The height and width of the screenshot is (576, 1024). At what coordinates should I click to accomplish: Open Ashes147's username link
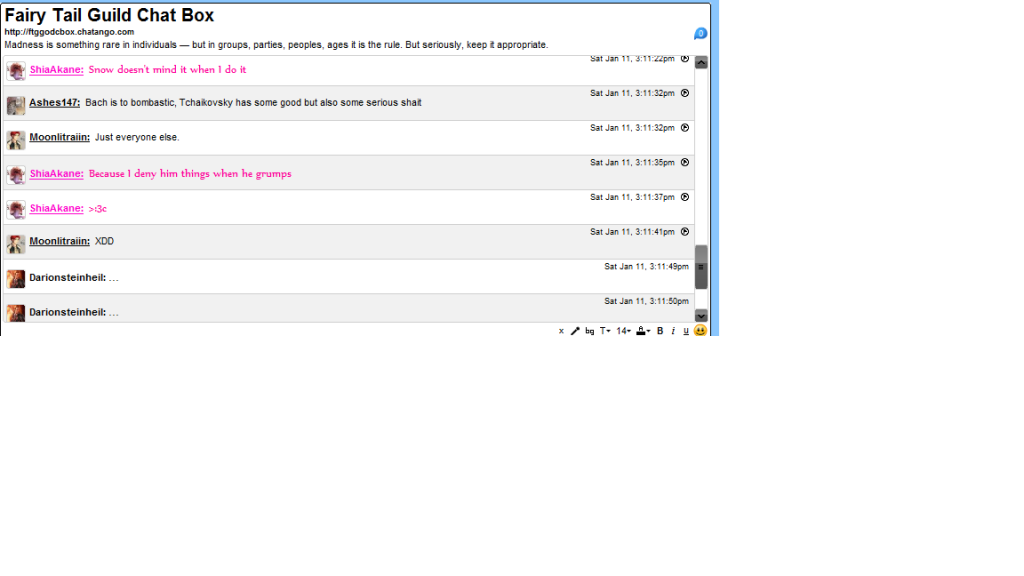54,103
